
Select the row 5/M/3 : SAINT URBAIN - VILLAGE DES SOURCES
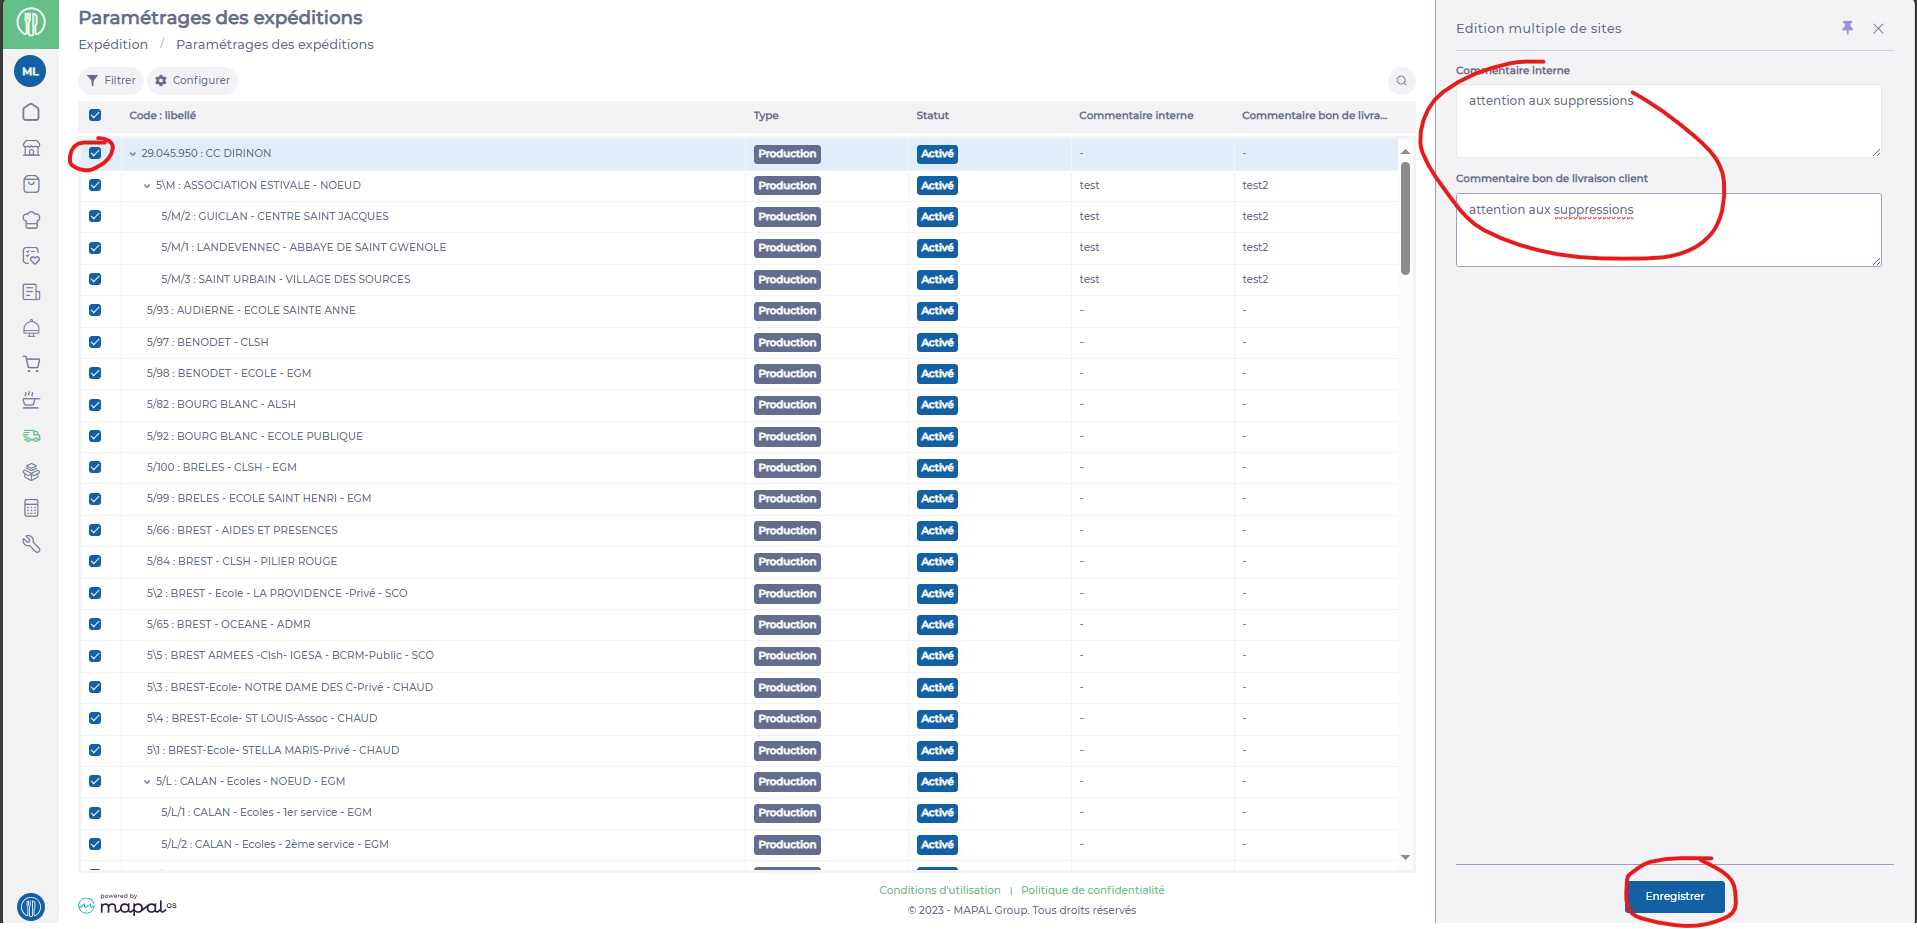[738, 279]
